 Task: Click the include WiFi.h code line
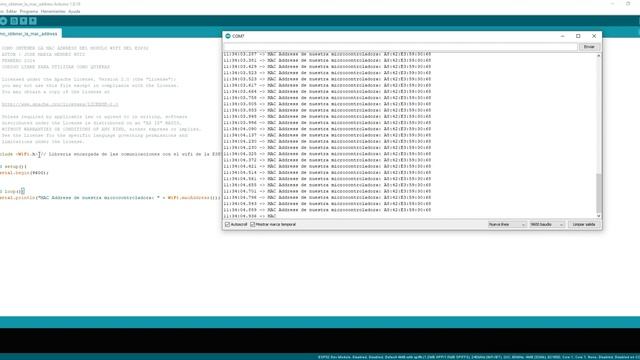pos(110,154)
